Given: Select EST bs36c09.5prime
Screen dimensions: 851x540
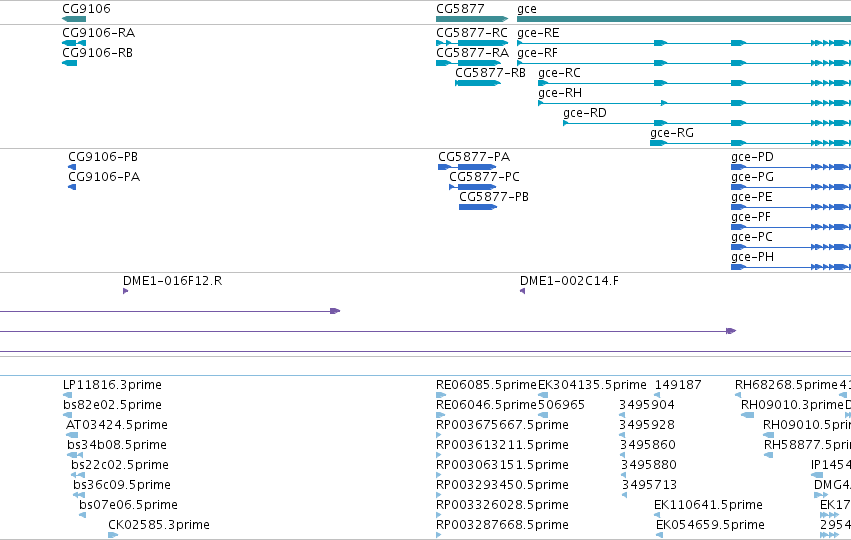Looking at the screenshot, I should (x=122, y=485).
